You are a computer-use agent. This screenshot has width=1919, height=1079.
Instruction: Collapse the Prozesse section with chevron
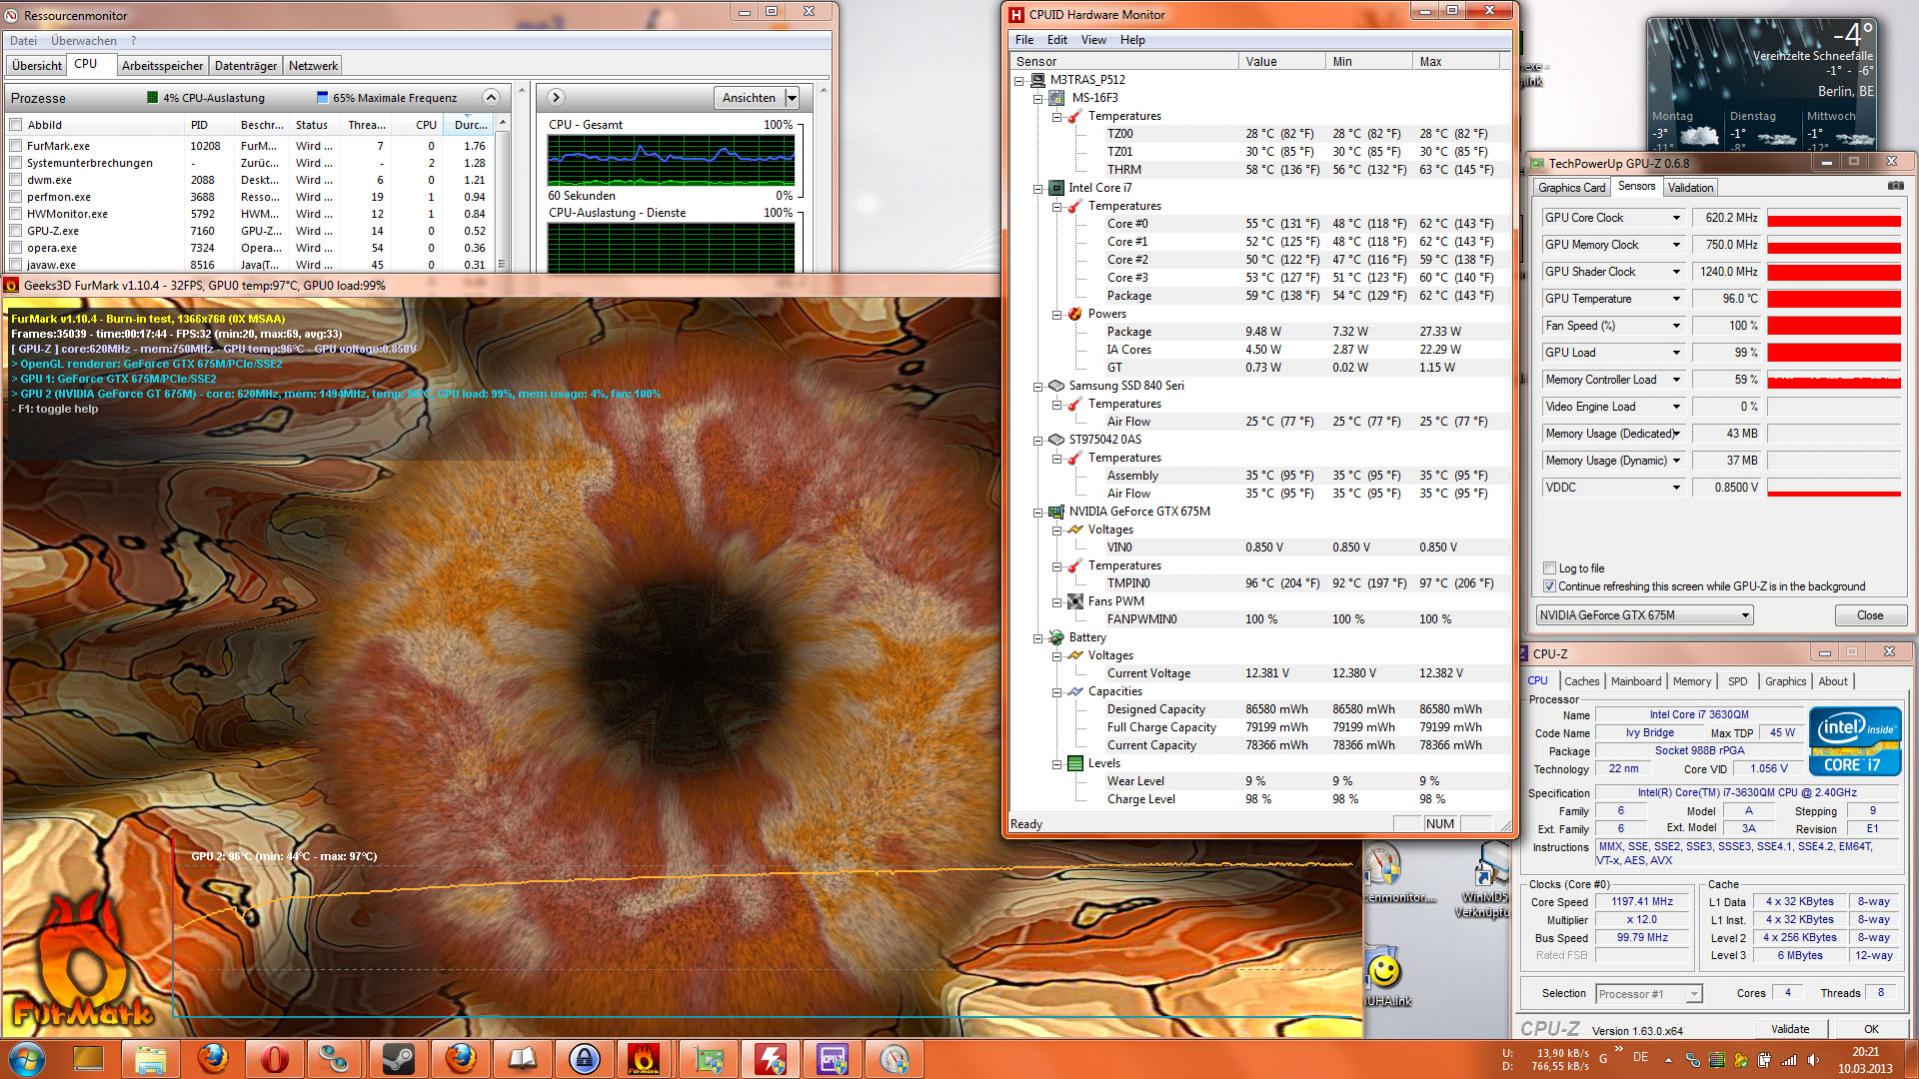coord(490,97)
